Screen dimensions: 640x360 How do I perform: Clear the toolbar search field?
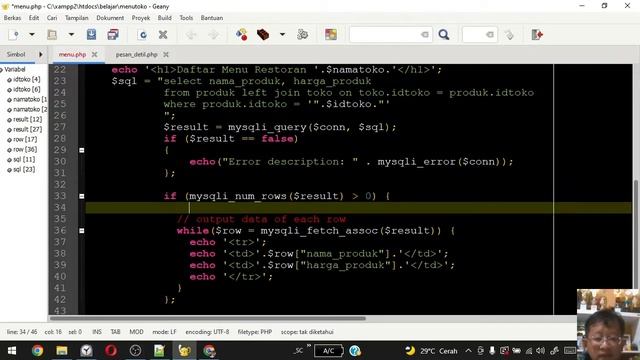pyautogui.click(x=425, y=35)
